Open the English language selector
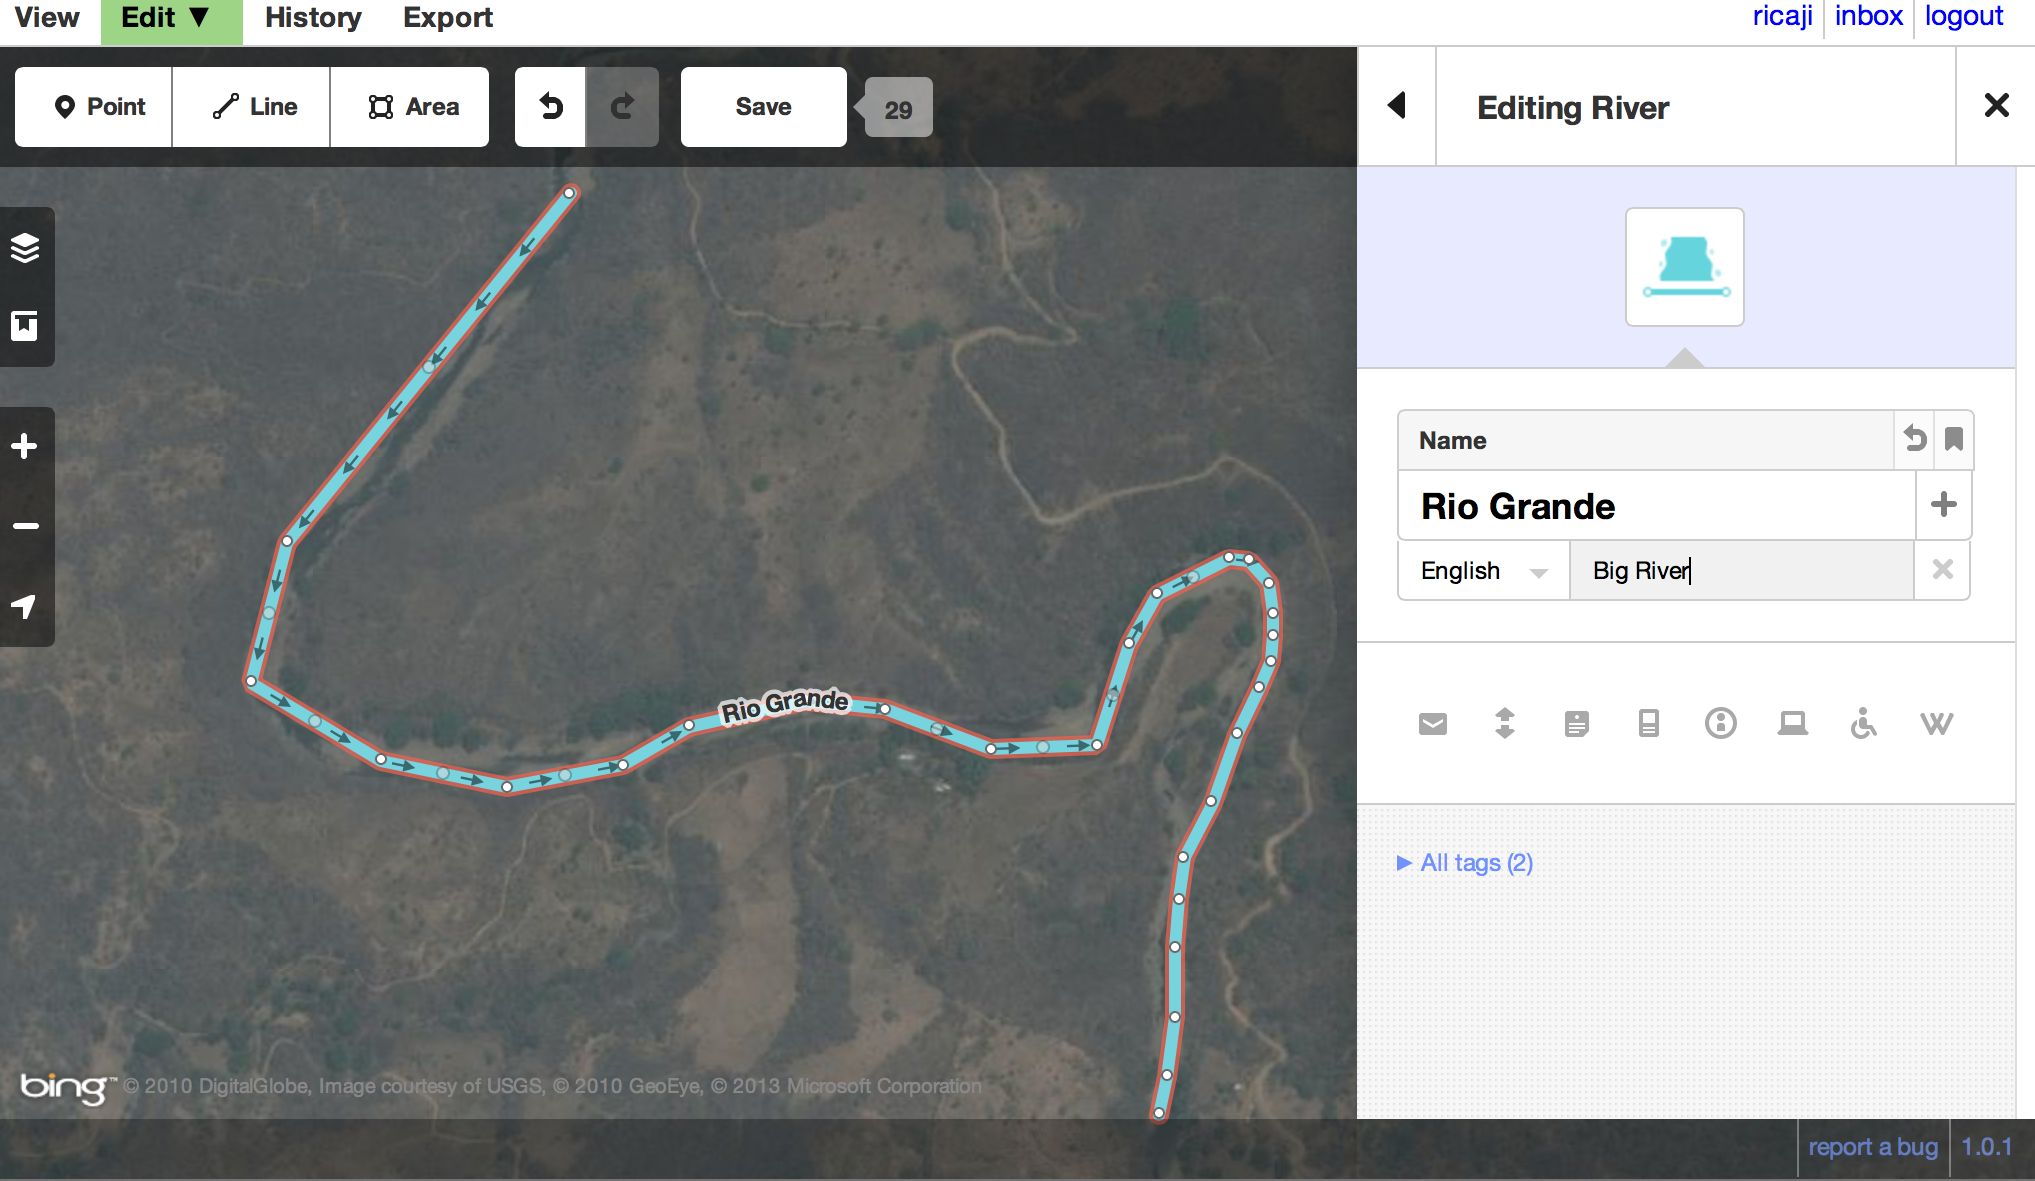 click(1483, 570)
